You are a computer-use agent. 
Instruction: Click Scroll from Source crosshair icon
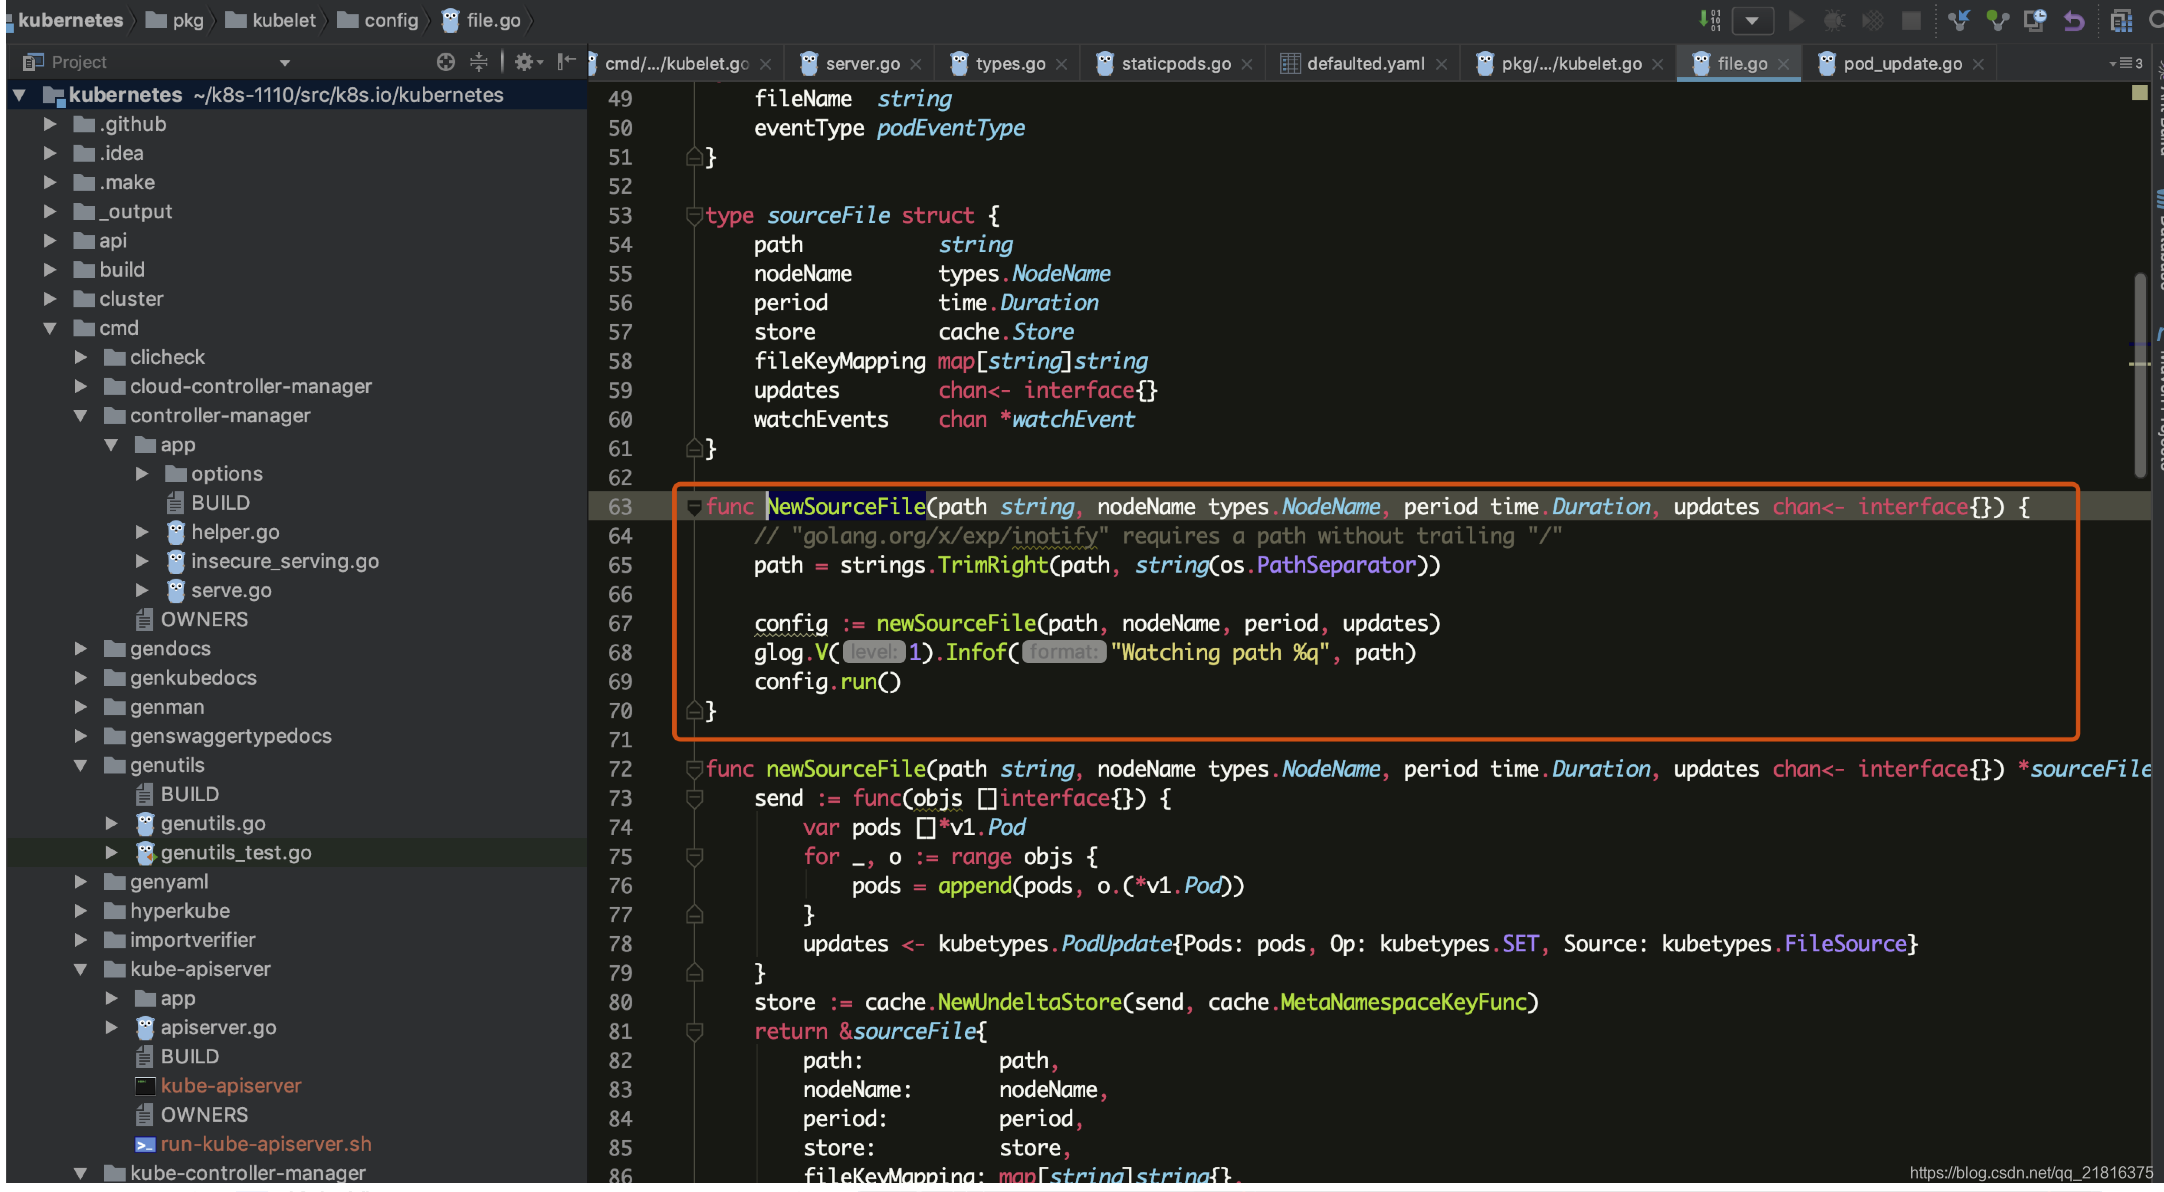point(446,62)
